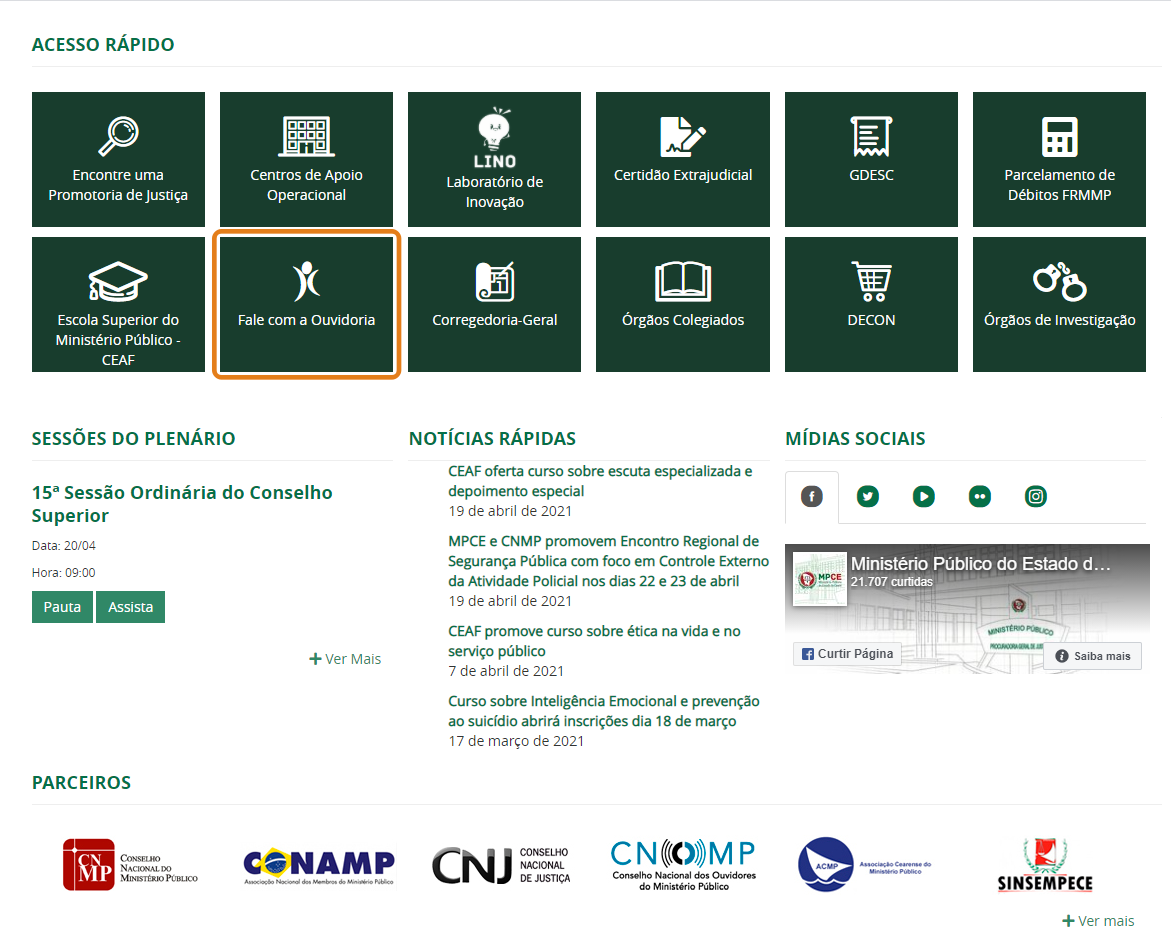
Task: Click the 'Parcelamento de Débitos FRMMP' label
Action: 1059,185
